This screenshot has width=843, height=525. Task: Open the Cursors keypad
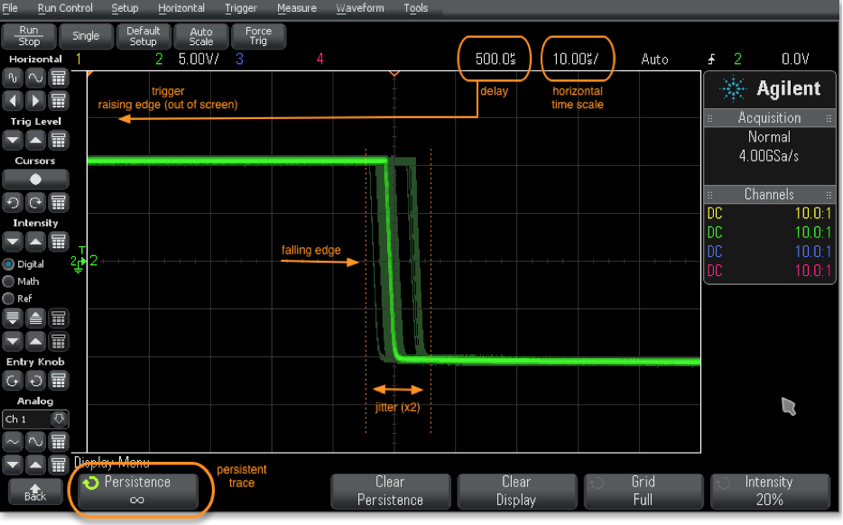pos(58,203)
